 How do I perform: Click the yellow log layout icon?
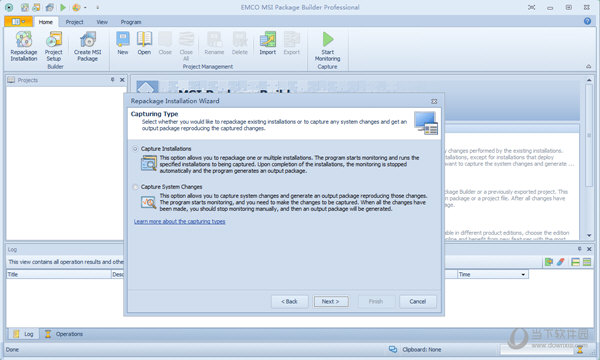(x=575, y=262)
